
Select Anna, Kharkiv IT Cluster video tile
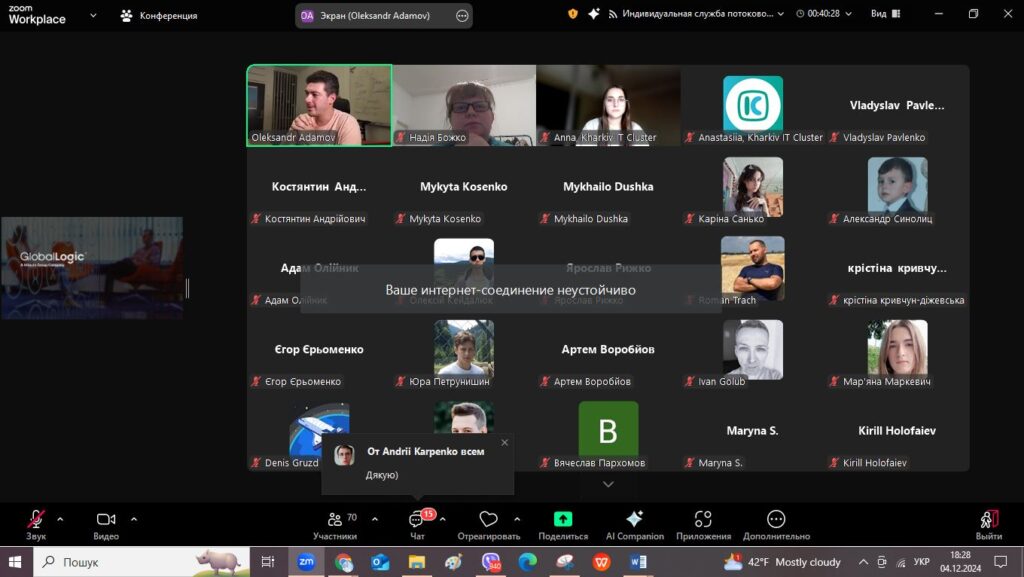pyautogui.click(x=609, y=105)
